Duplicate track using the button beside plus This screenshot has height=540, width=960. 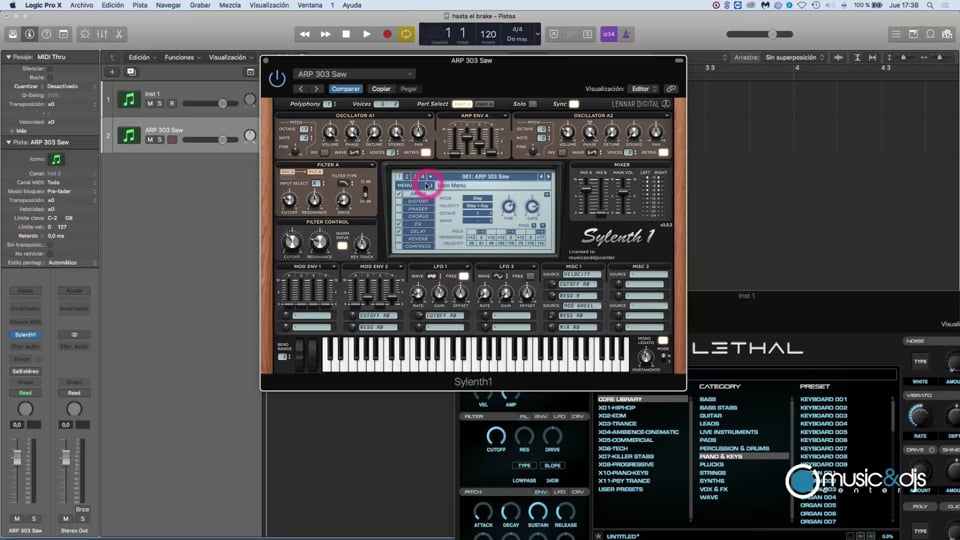(x=131, y=72)
